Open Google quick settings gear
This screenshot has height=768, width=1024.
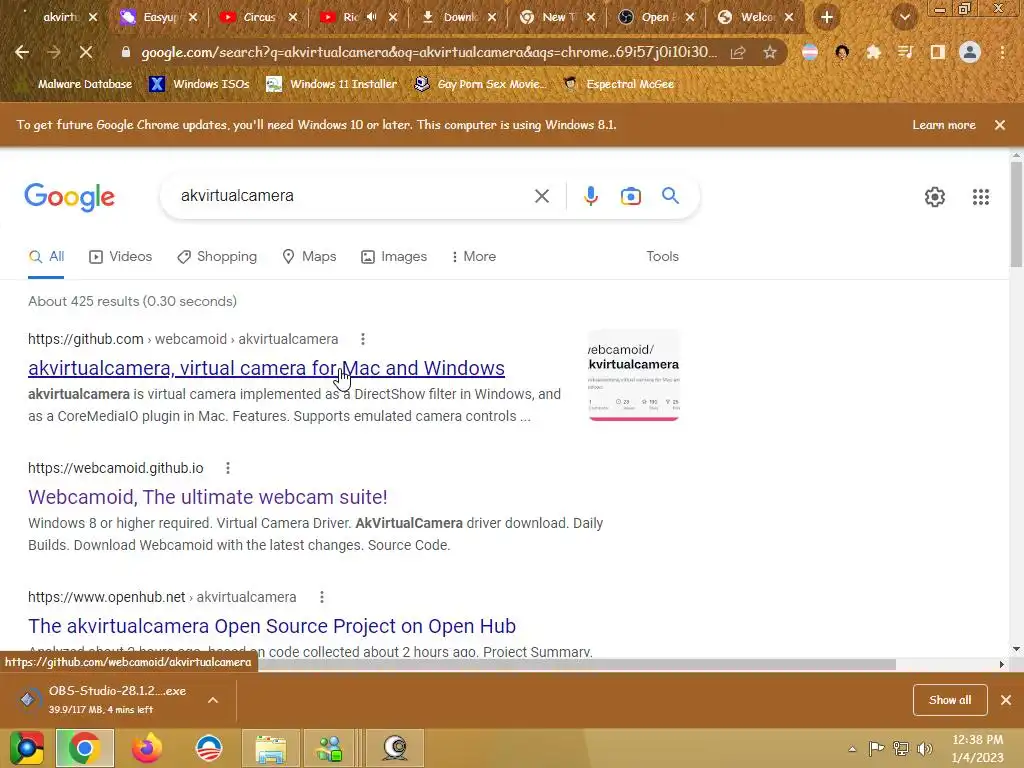pos(935,197)
